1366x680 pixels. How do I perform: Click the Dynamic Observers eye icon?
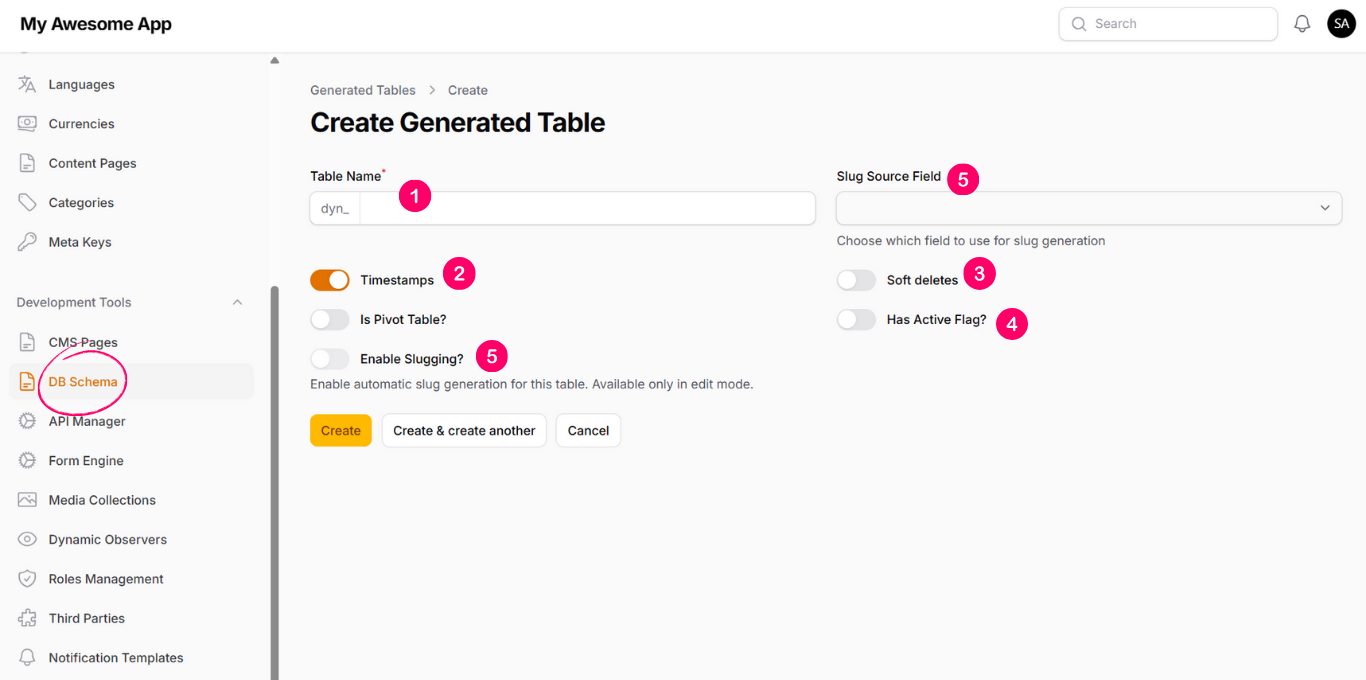(x=27, y=540)
